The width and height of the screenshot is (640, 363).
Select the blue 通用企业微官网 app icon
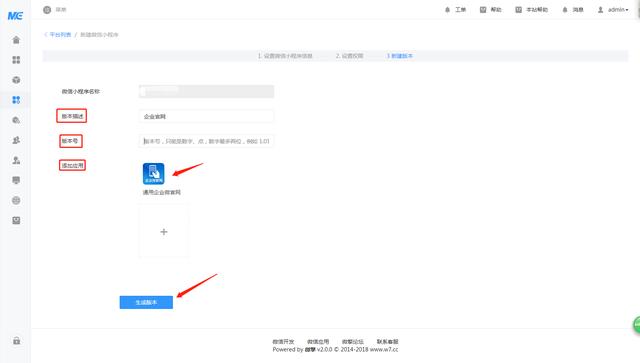pyautogui.click(x=153, y=174)
